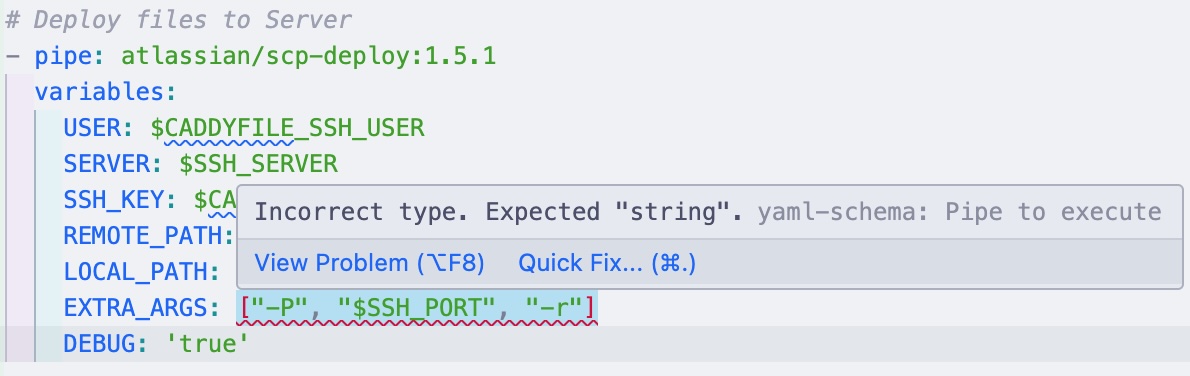This screenshot has width=1190, height=376.
Task: Click the EXTRA_ARGS array value
Action: click(x=417, y=308)
